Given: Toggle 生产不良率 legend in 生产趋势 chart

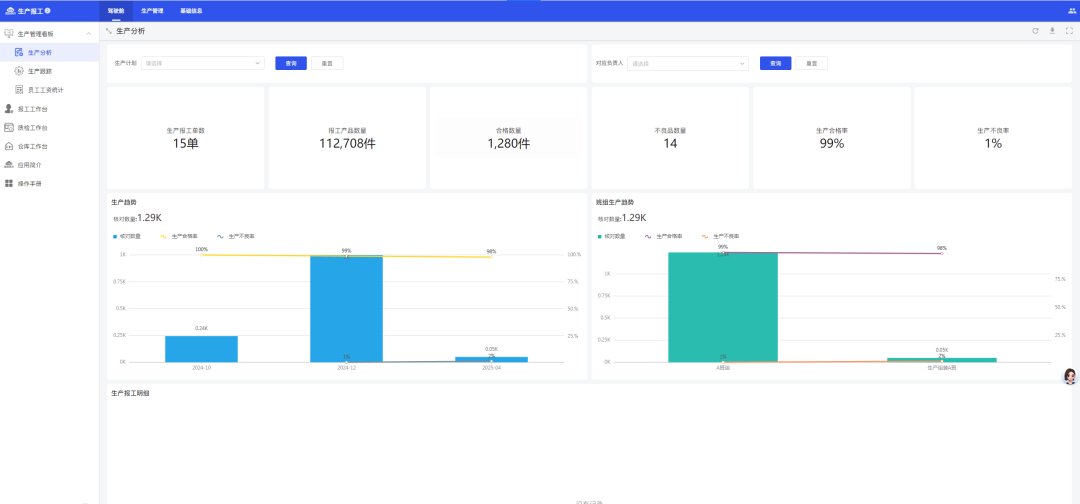Looking at the screenshot, I should tap(236, 236).
